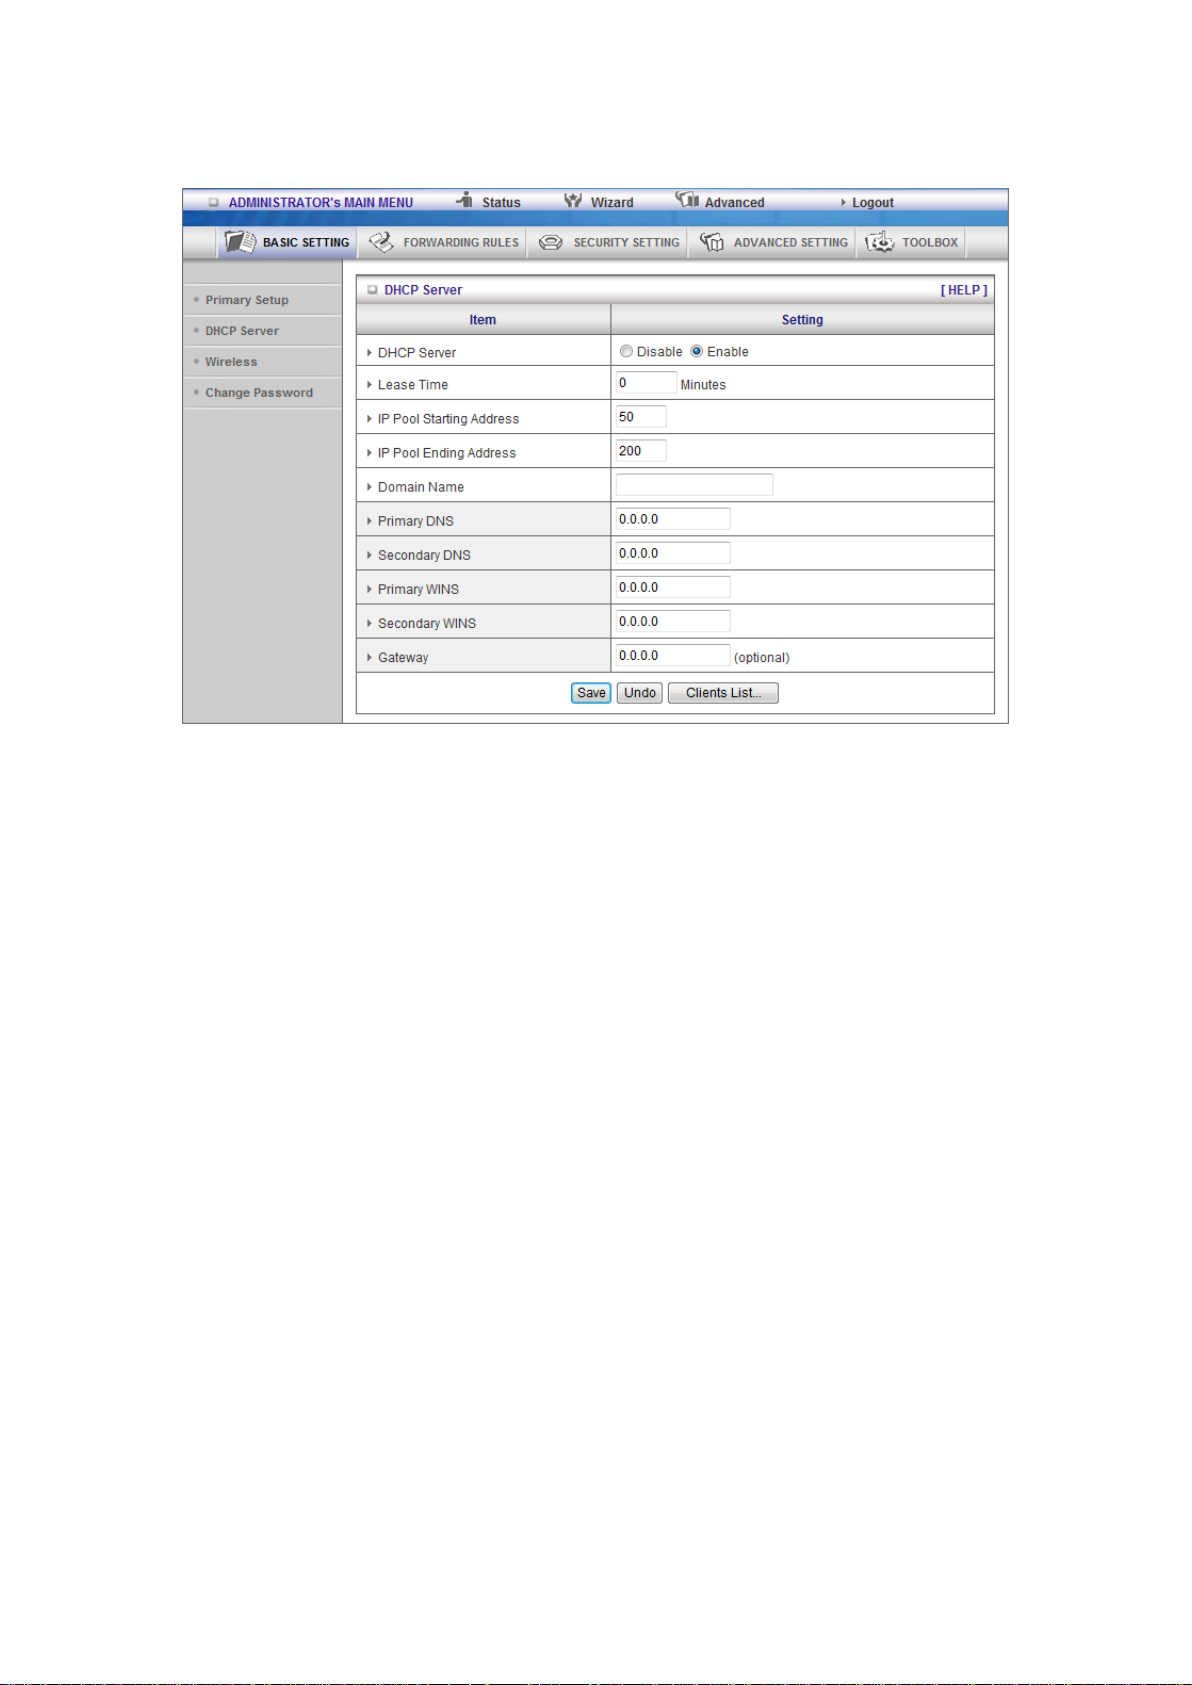Screen dimensions: 1192x1685
Task: Open the Clients List button
Action: click(723, 693)
